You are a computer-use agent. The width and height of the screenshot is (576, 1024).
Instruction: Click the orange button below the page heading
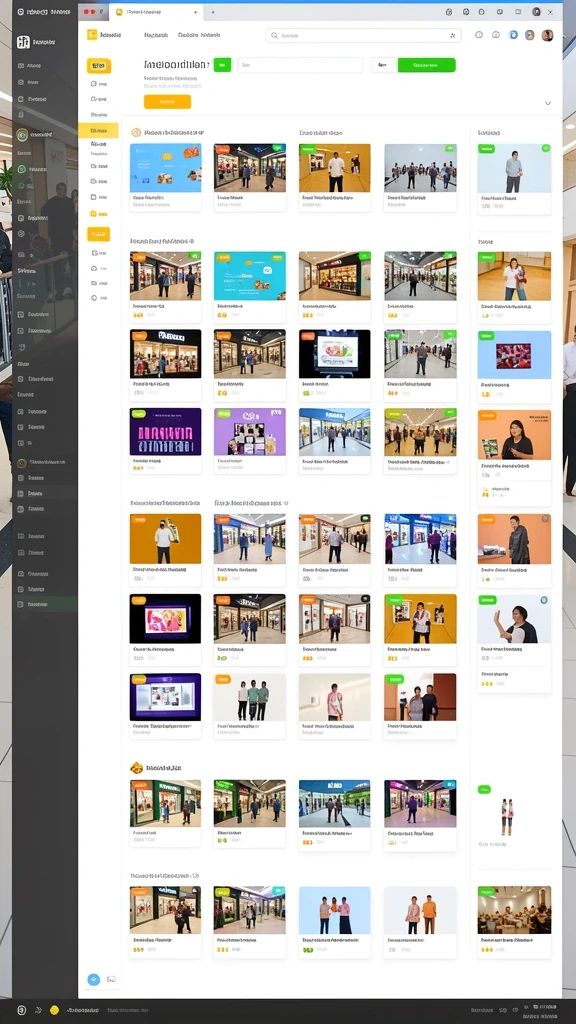pyautogui.click(x=167, y=102)
